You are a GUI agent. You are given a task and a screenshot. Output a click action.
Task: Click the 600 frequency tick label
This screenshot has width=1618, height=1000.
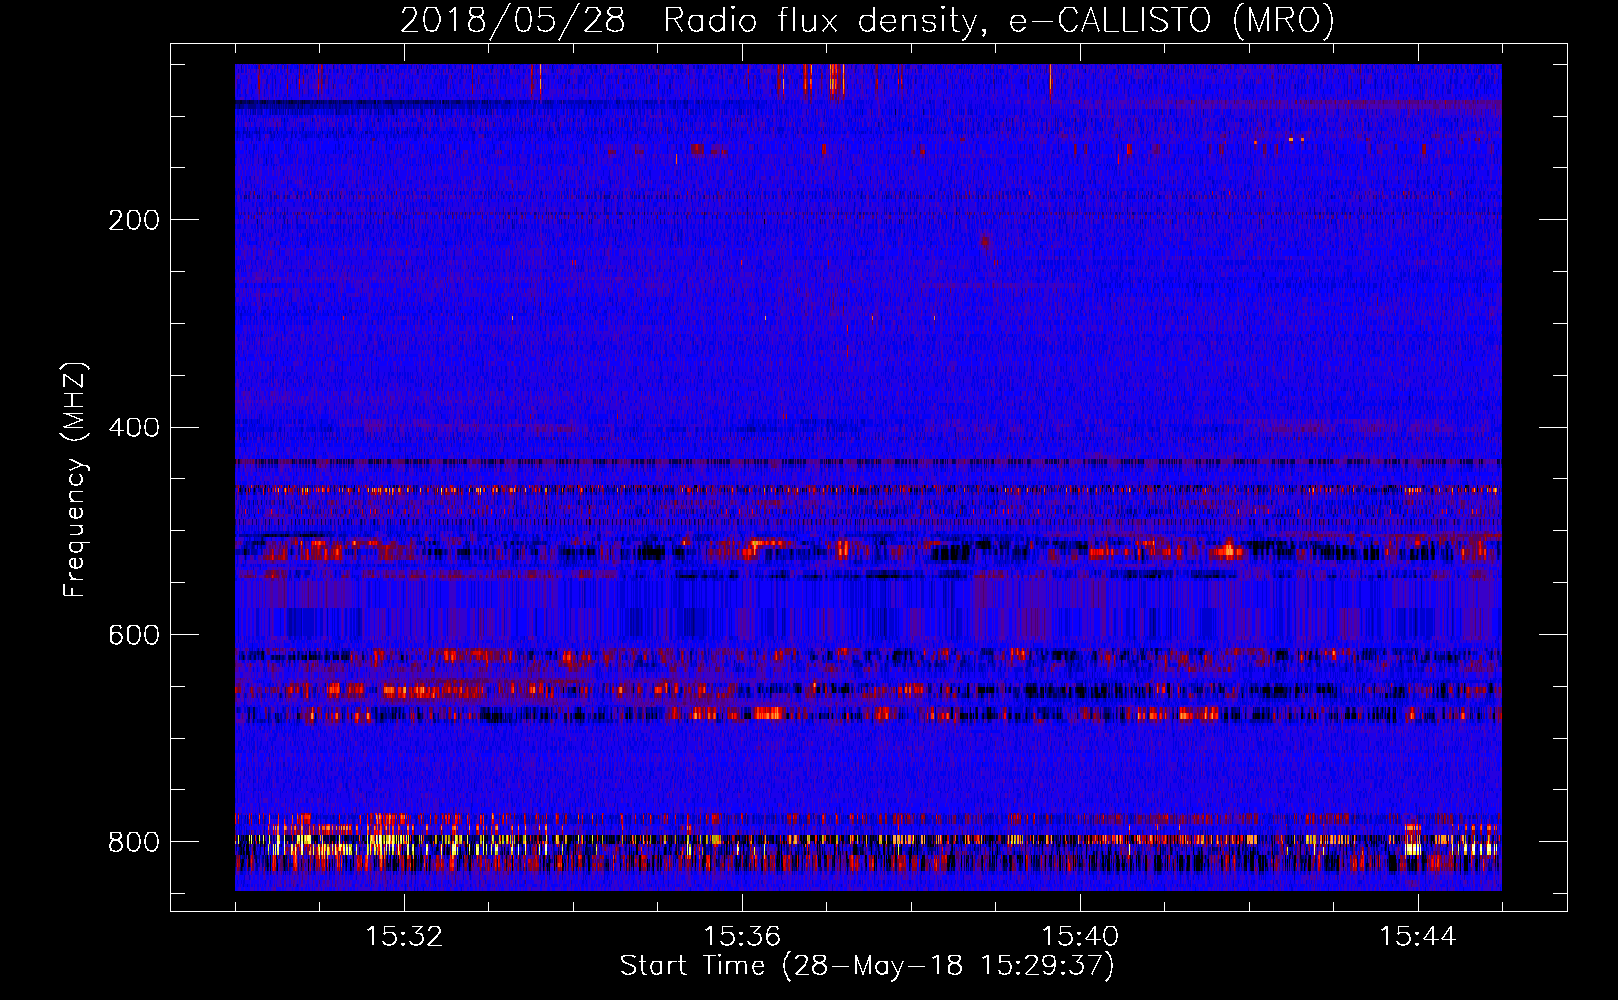(134, 635)
